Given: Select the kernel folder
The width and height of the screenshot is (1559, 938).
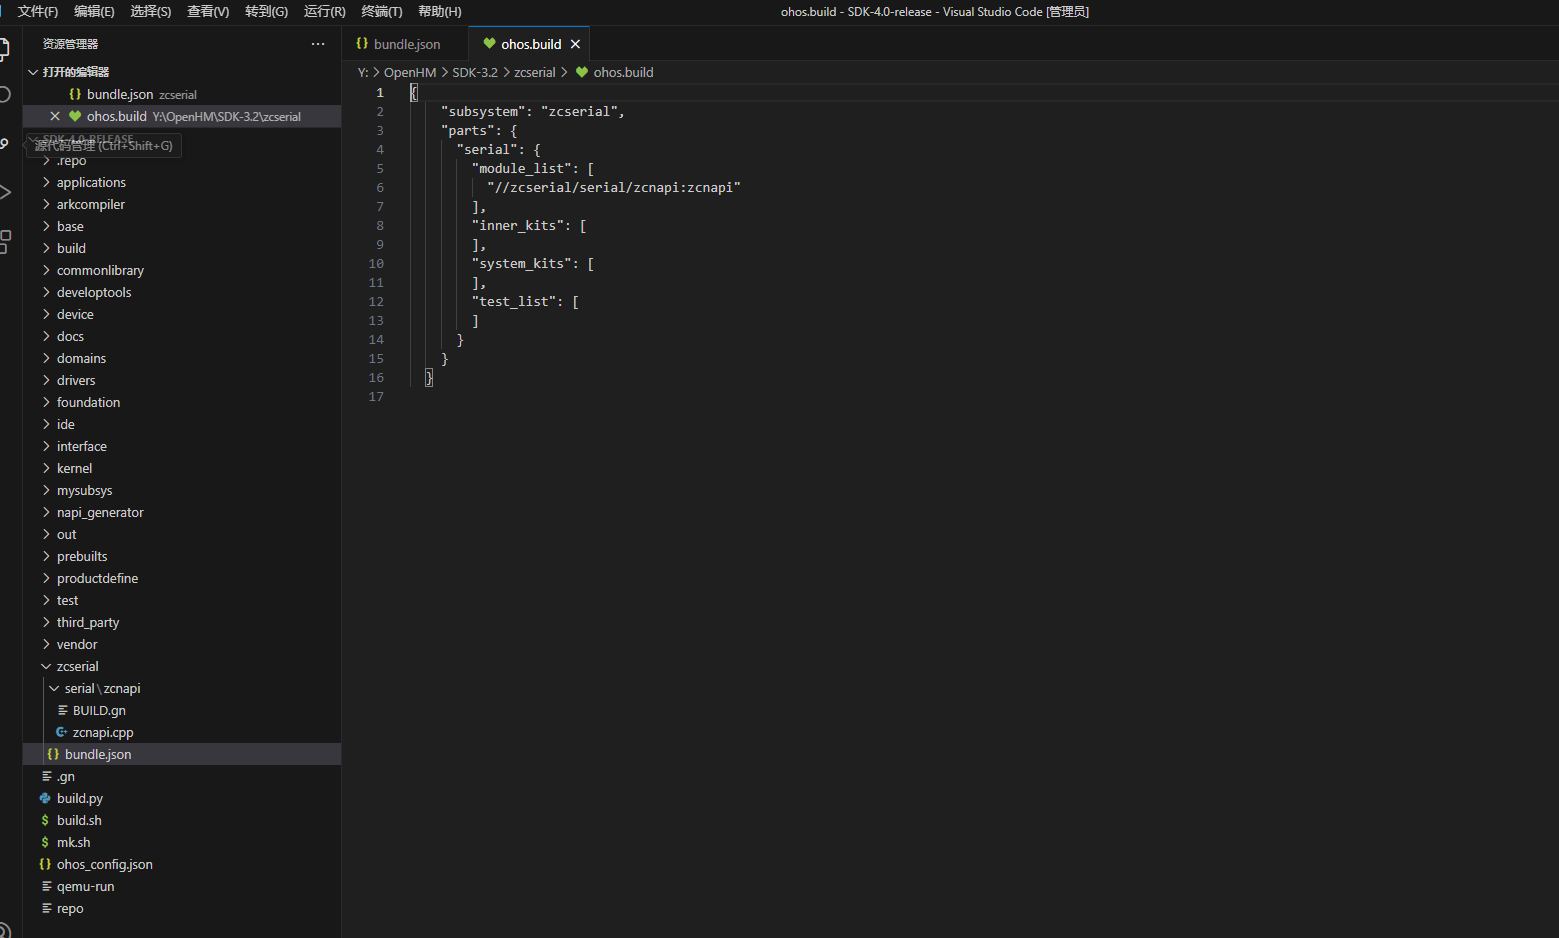Looking at the screenshot, I should coord(74,468).
